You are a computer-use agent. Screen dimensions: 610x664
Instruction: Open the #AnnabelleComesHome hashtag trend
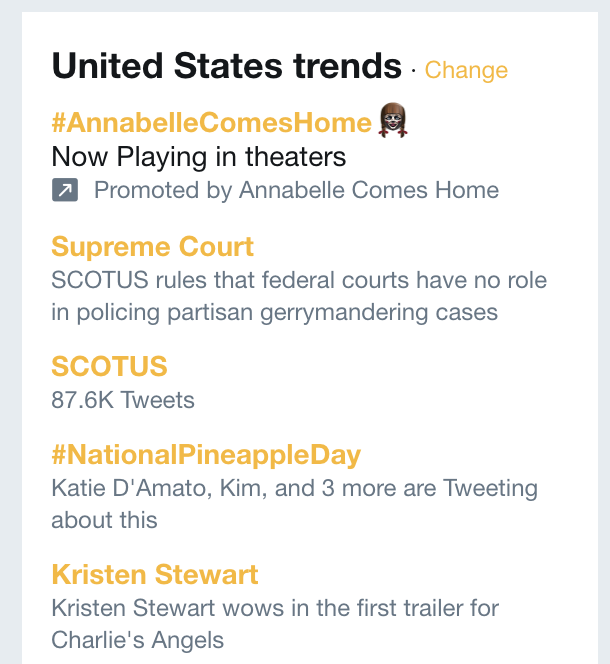pyautogui.click(x=211, y=123)
